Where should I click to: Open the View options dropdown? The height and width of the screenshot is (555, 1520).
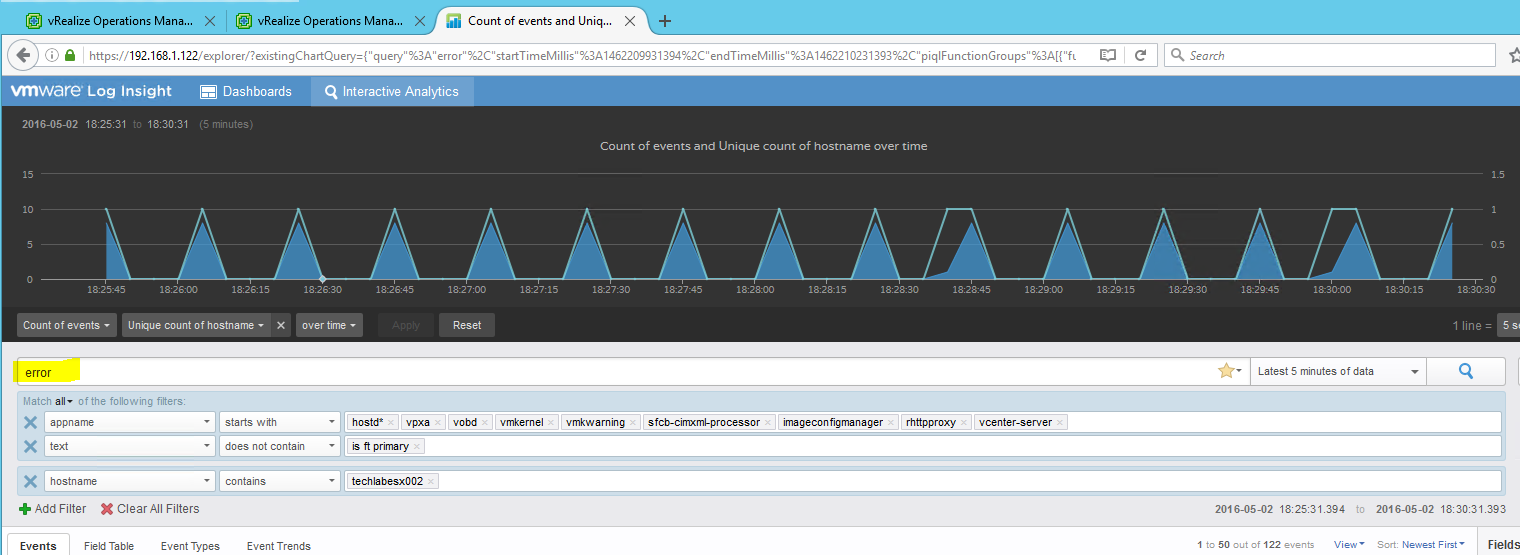[x=1347, y=545]
